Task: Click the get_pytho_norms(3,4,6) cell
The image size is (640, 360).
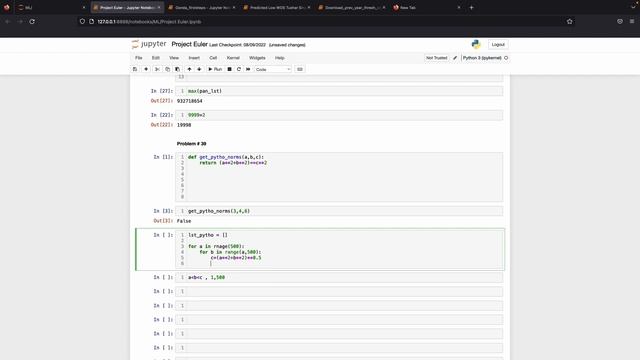Action: coord(339,211)
